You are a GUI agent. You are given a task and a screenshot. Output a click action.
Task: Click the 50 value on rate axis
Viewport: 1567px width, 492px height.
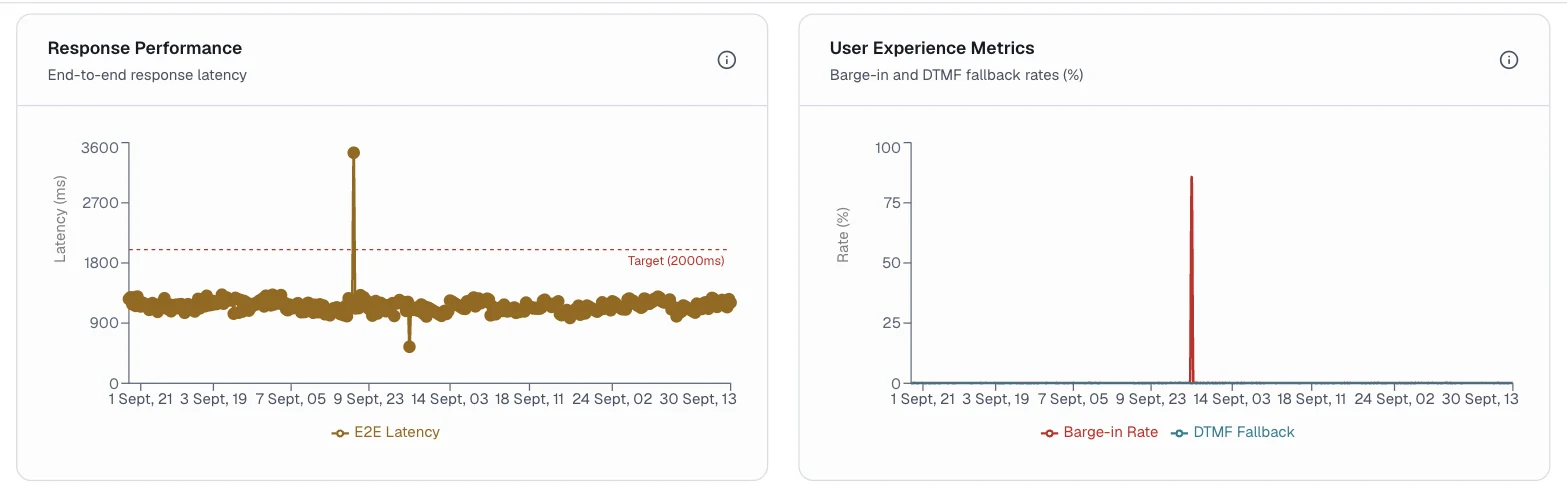(892, 263)
